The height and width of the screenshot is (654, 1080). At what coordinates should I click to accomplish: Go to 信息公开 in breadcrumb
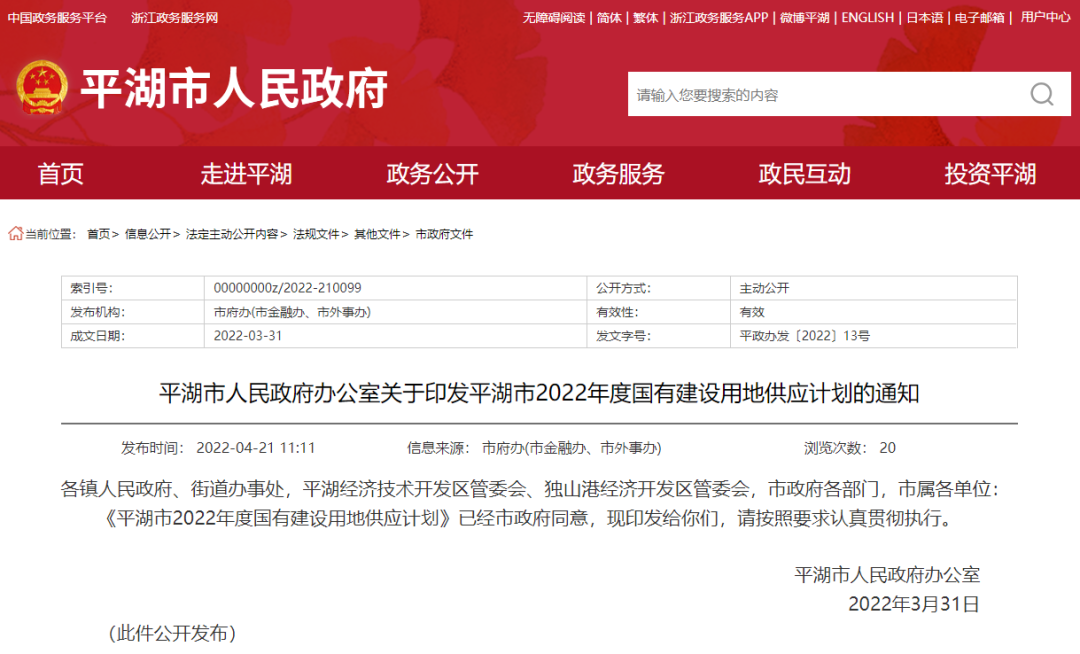pyautogui.click(x=147, y=234)
